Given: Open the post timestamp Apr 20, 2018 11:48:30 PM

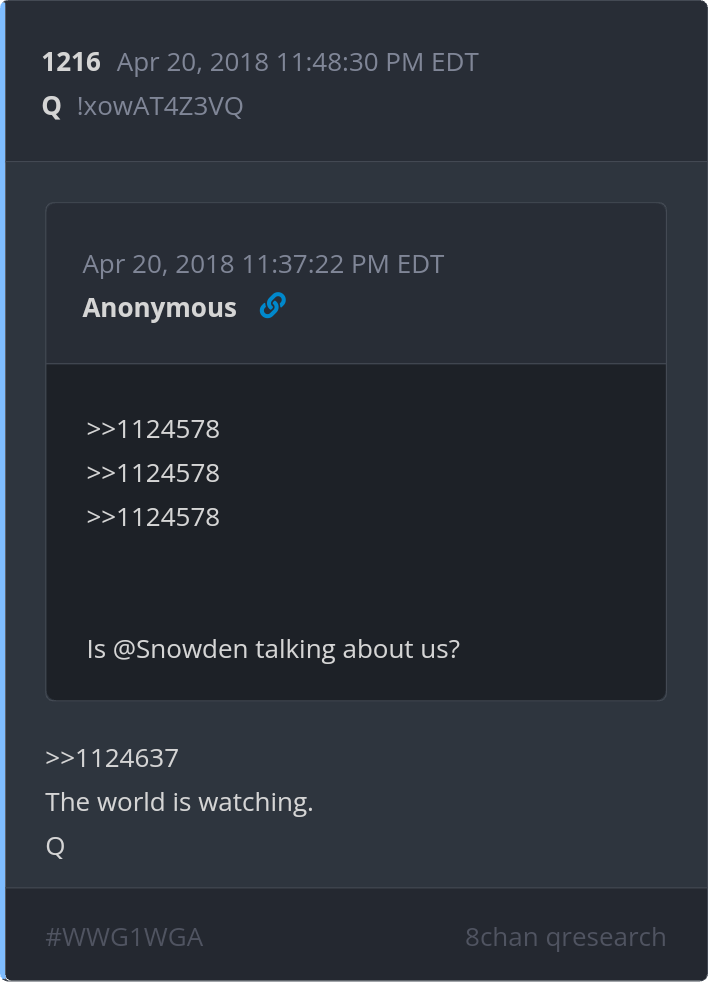Looking at the screenshot, I should [x=298, y=63].
